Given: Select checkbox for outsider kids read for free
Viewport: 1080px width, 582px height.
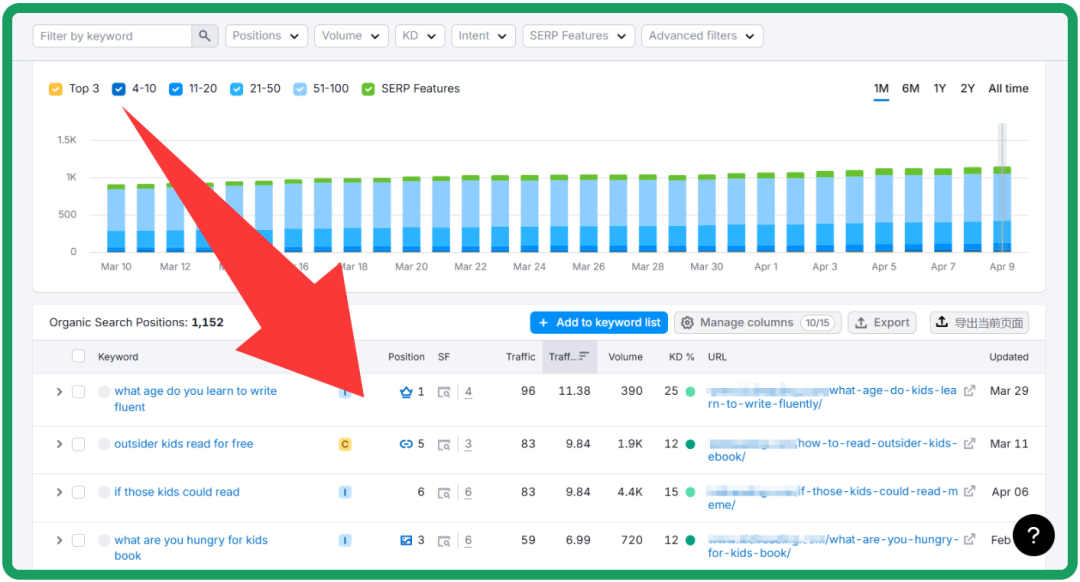Looking at the screenshot, I should [78, 444].
